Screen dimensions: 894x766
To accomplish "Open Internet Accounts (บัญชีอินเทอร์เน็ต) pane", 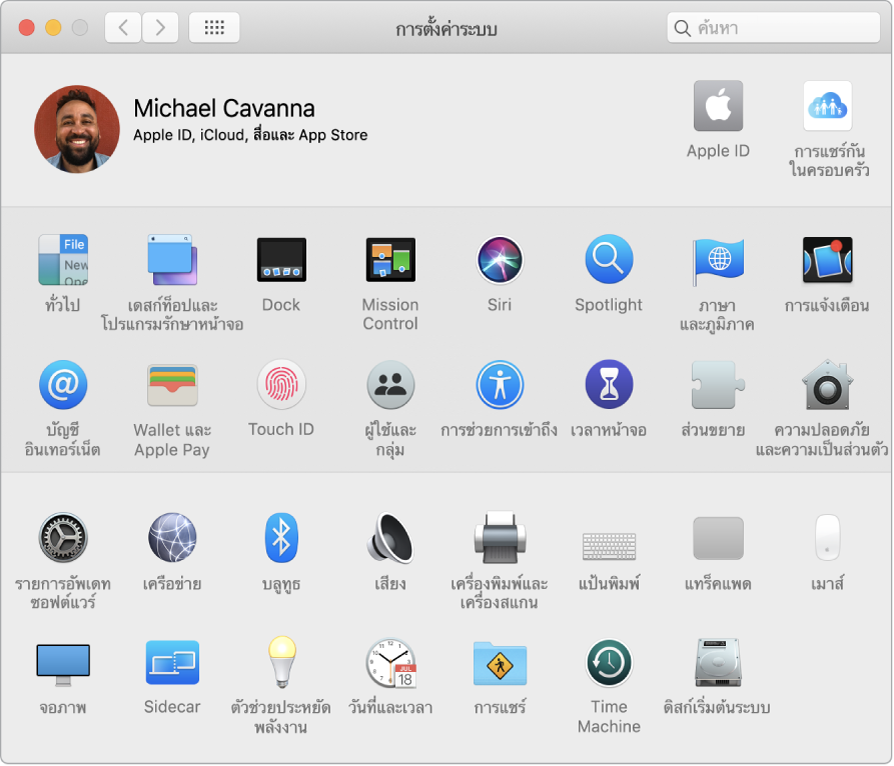I will click(63, 385).
